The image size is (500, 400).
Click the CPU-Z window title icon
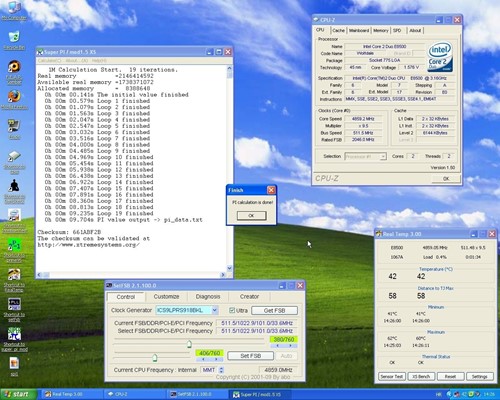pos(316,20)
